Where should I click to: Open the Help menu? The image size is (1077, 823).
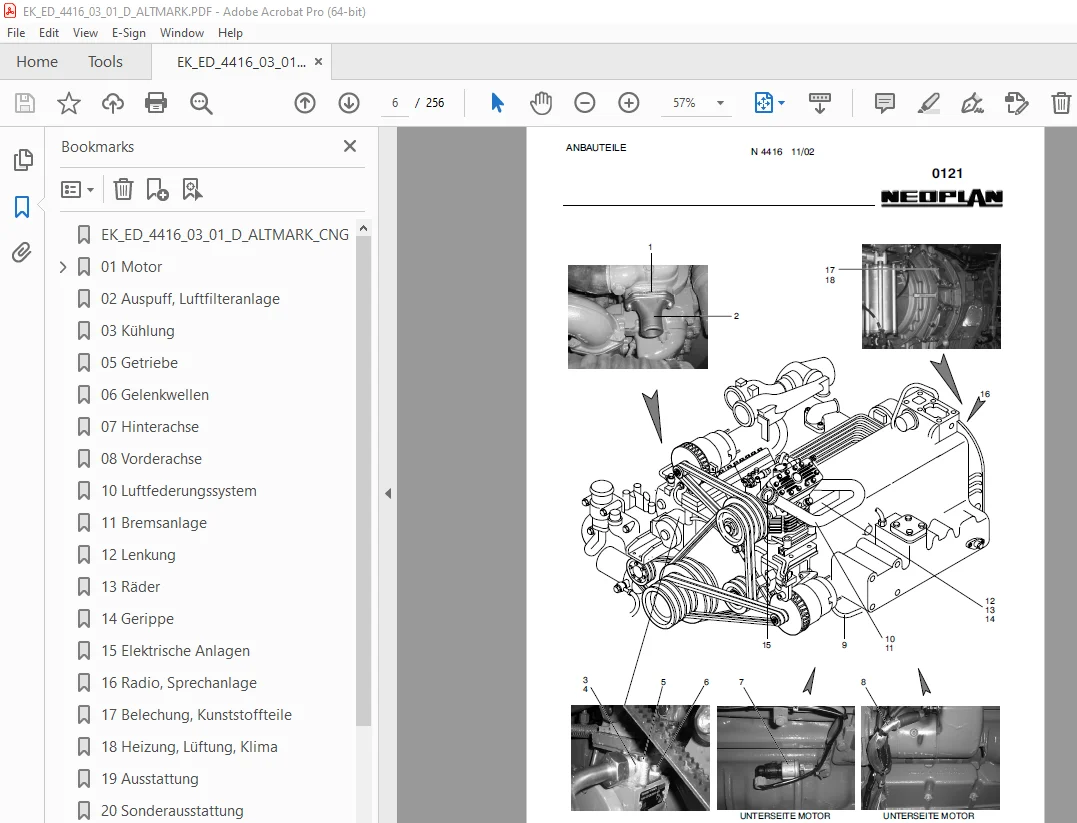tap(230, 32)
